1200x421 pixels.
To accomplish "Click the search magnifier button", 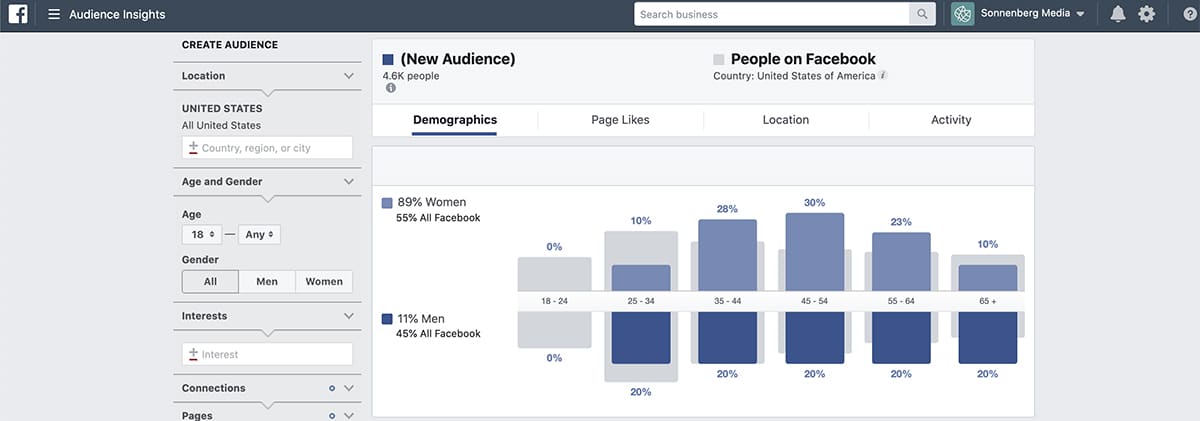I will (x=921, y=14).
